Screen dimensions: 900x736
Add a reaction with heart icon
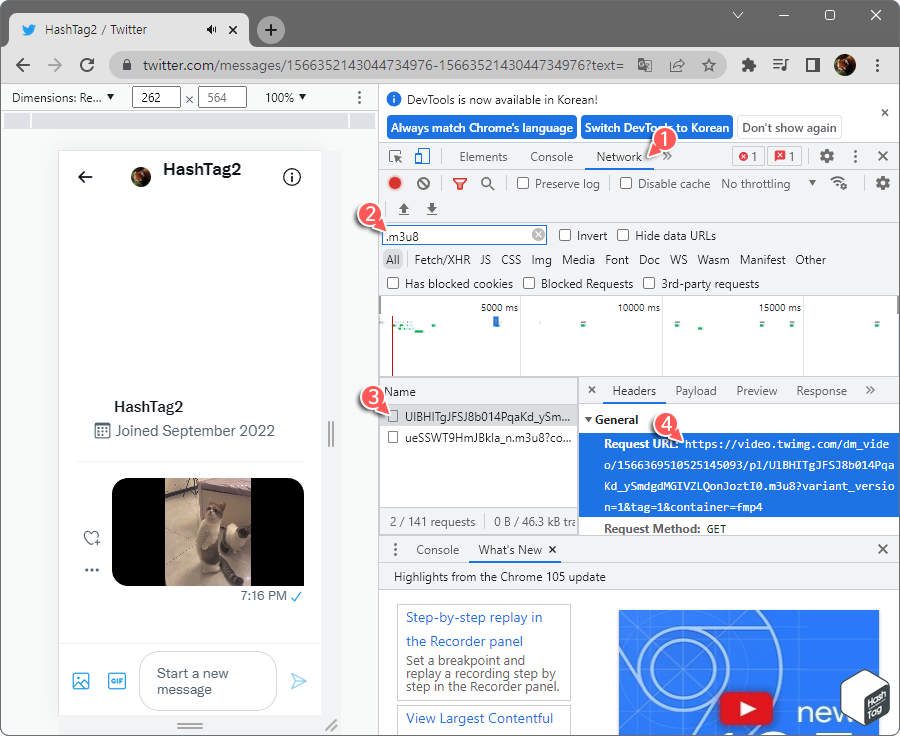92,538
